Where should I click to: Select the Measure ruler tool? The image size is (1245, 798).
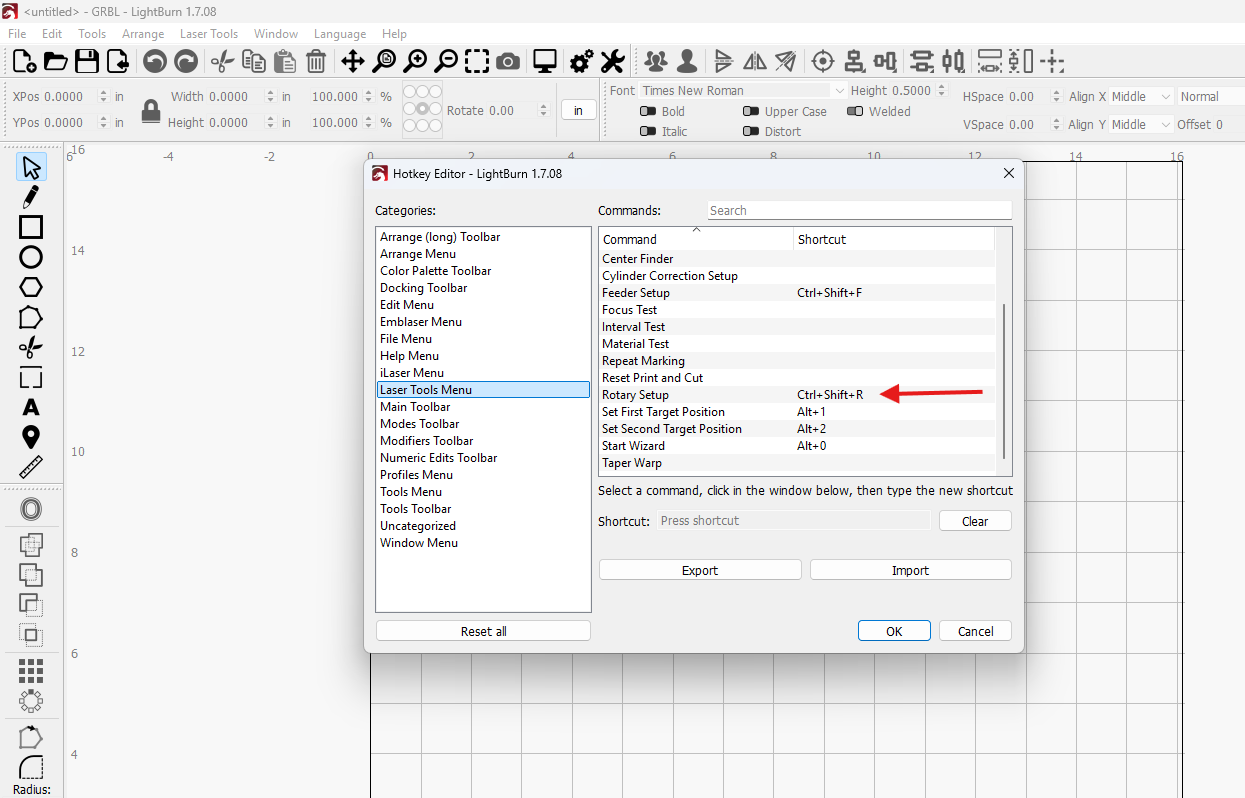(30, 467)
